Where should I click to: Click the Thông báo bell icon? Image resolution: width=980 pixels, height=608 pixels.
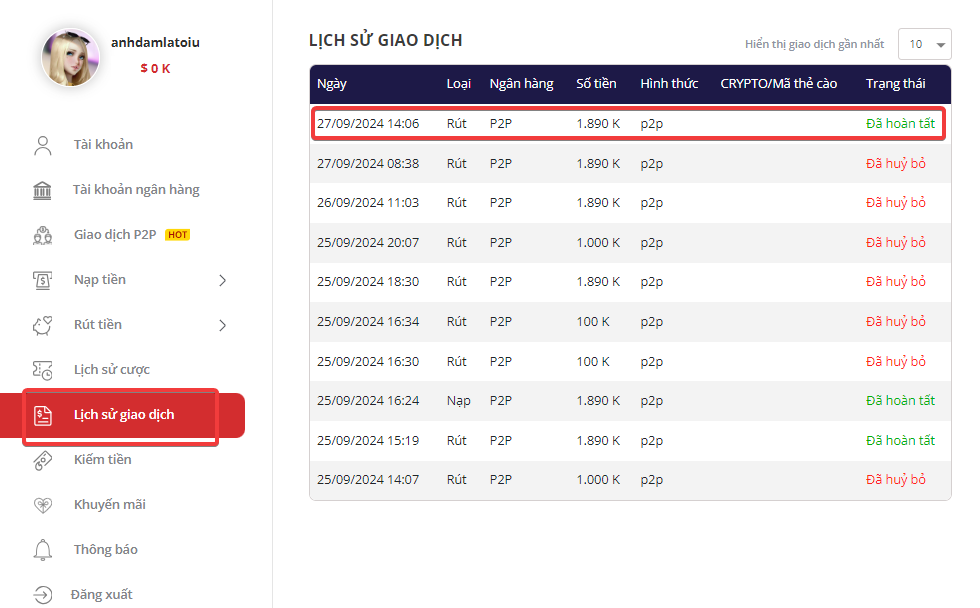42,550
